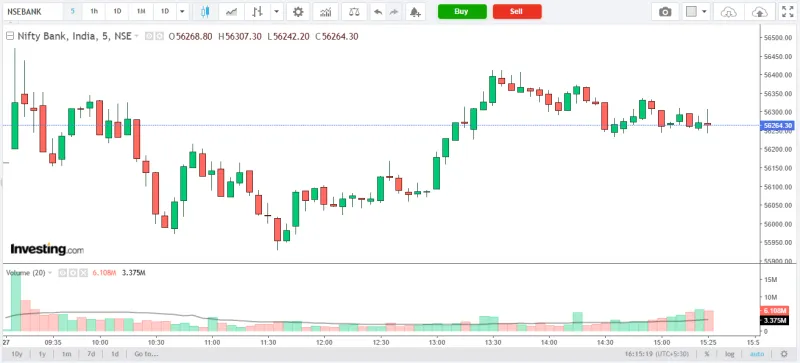800x363 pixels.
Task: Open chart properties gear in toolbar
Action: tap(298, 12)
